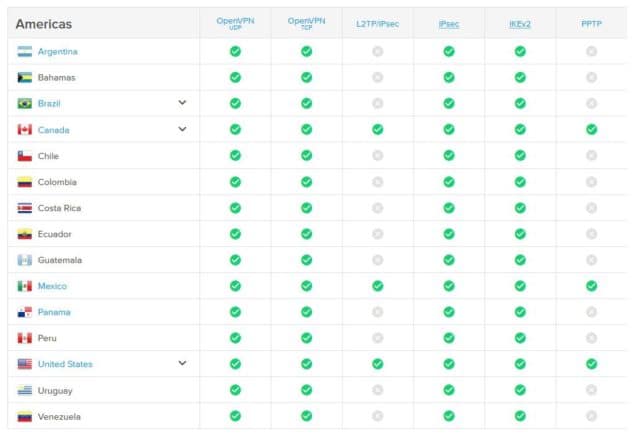Select the Bahamas row label
Screen dimensions: 640x437
[x=57, y=78]
